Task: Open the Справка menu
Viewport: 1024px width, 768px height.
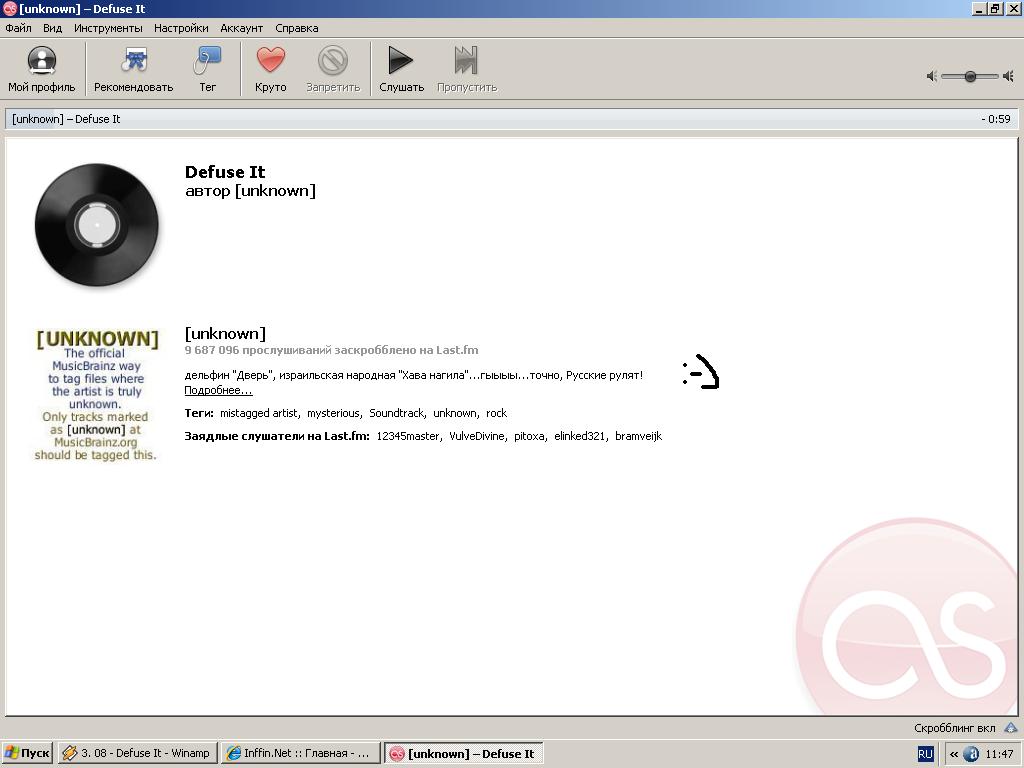Action: [x=296, y=28]
